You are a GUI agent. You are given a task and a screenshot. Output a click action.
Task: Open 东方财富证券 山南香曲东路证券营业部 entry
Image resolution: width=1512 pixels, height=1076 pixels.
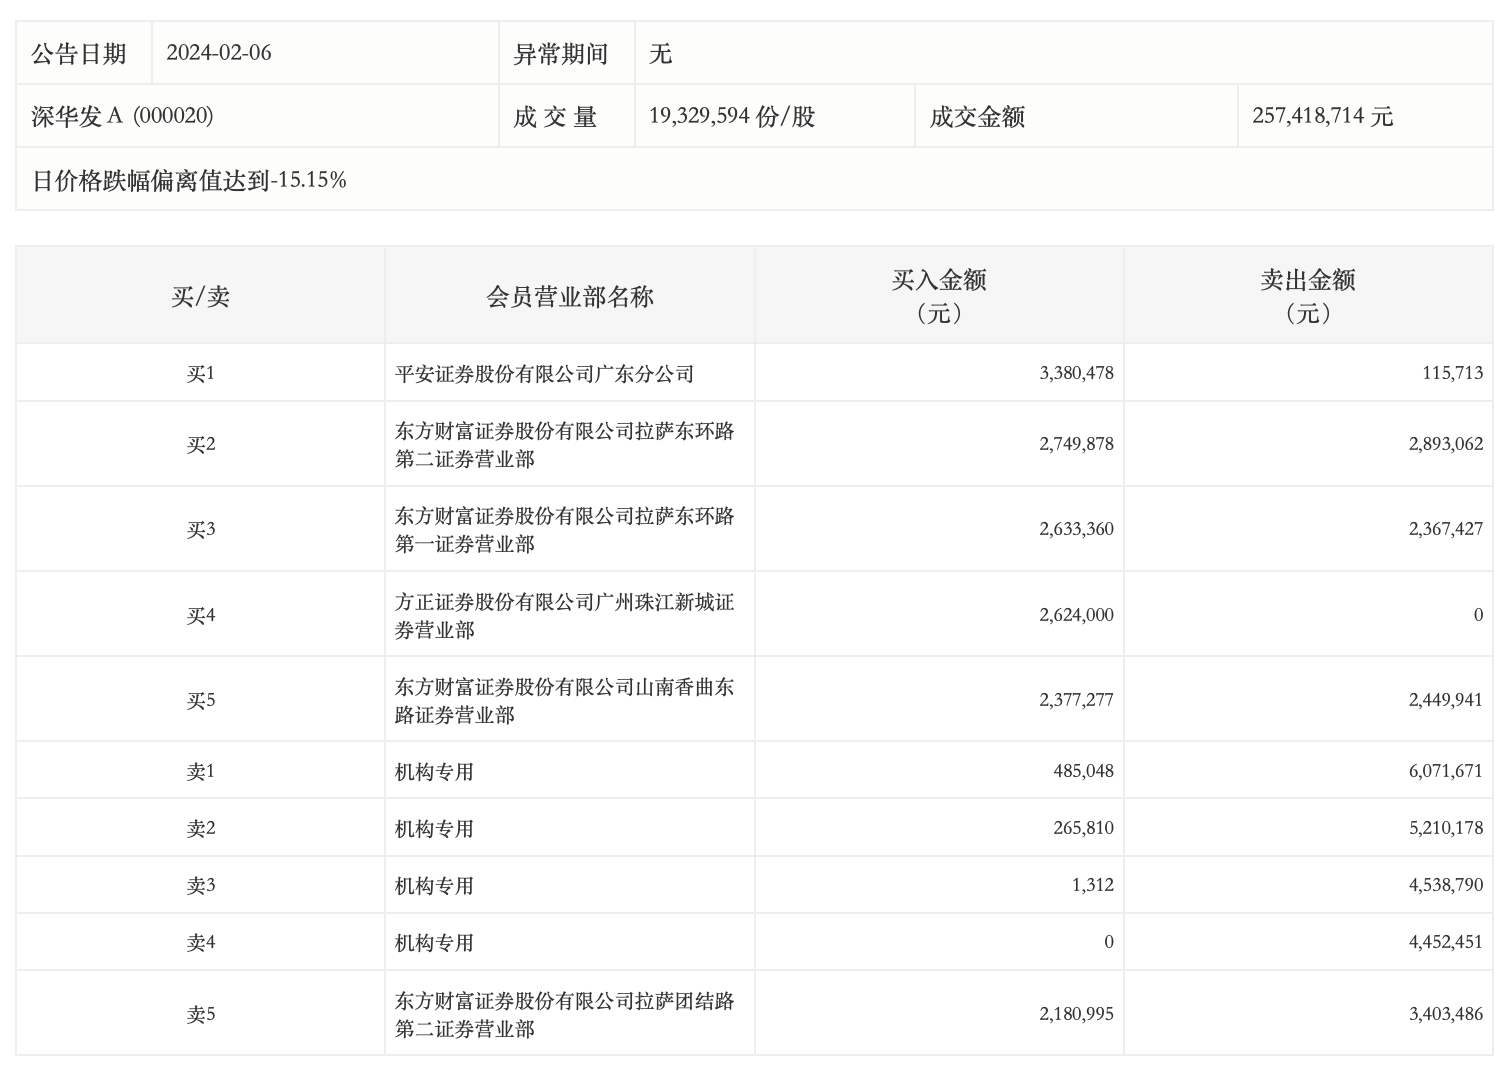tap(564, 700)
